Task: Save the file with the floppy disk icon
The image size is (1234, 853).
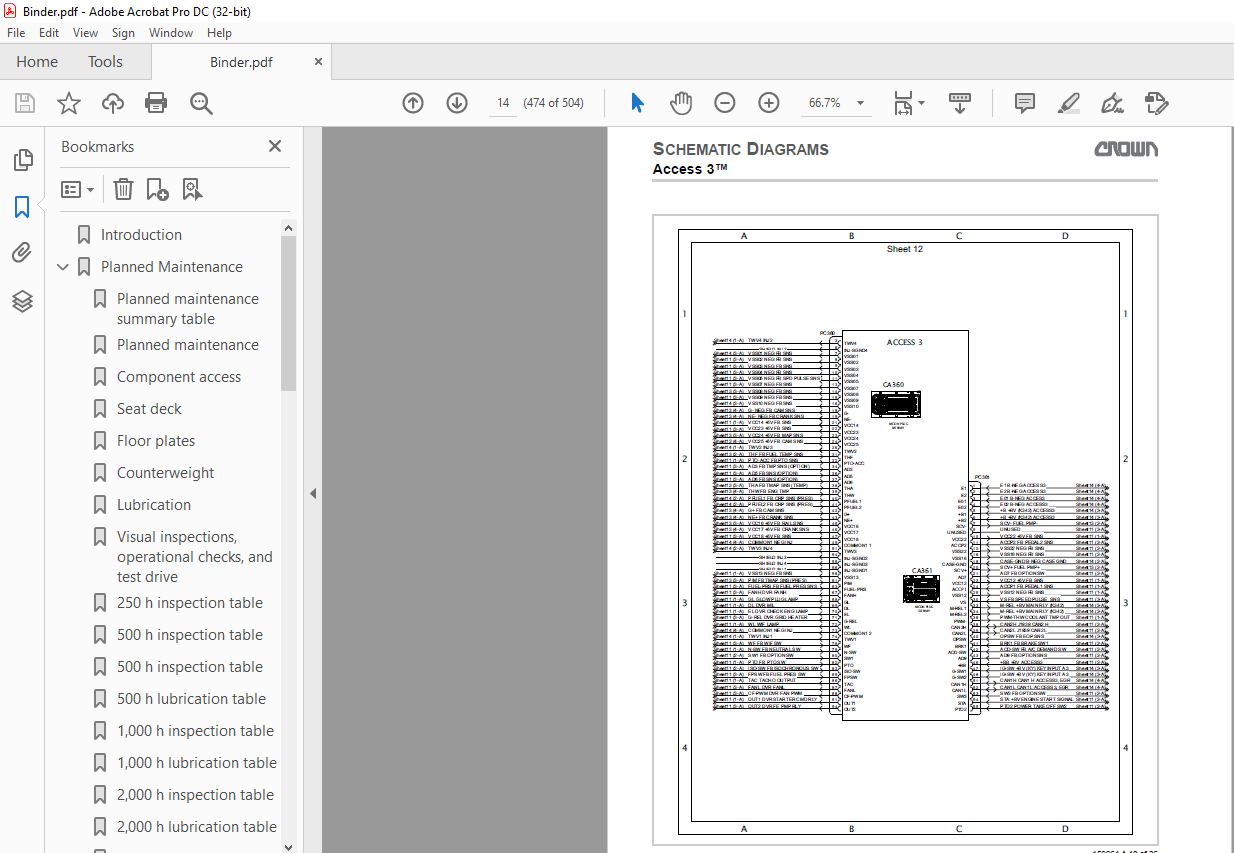Action: tap(25, 103)
